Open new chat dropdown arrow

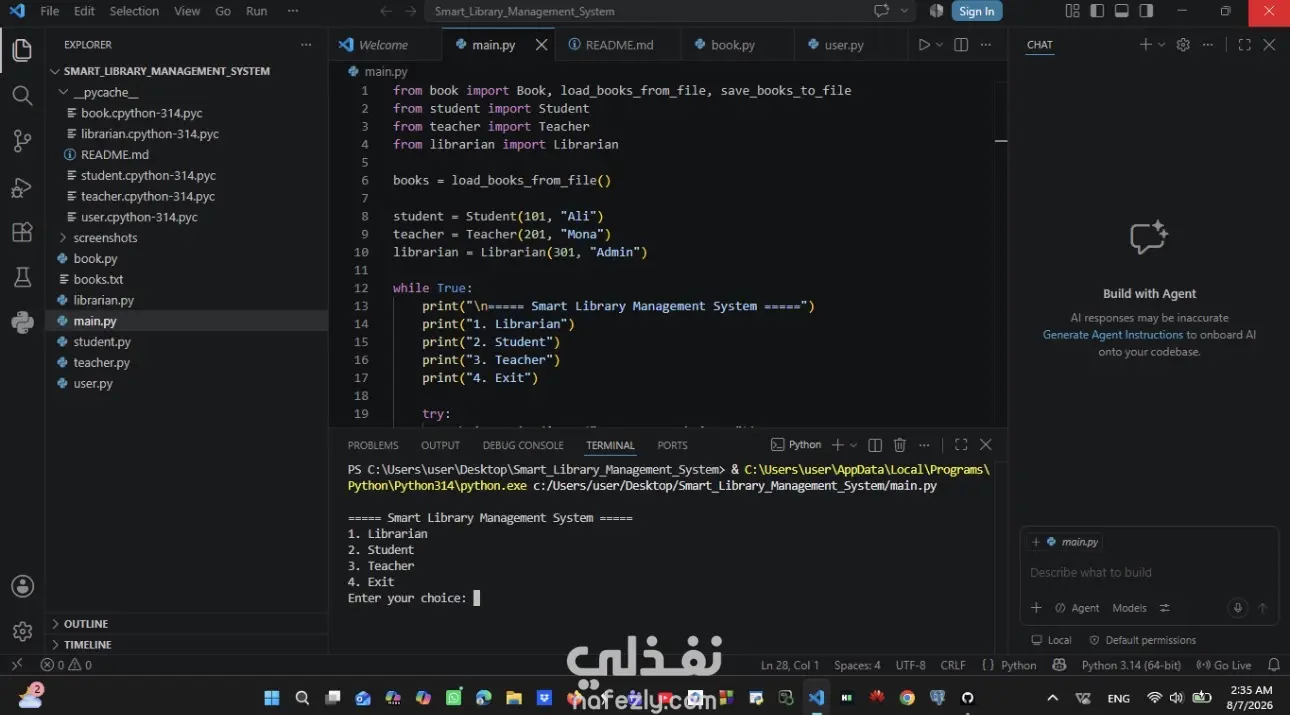pos(1161,45)
